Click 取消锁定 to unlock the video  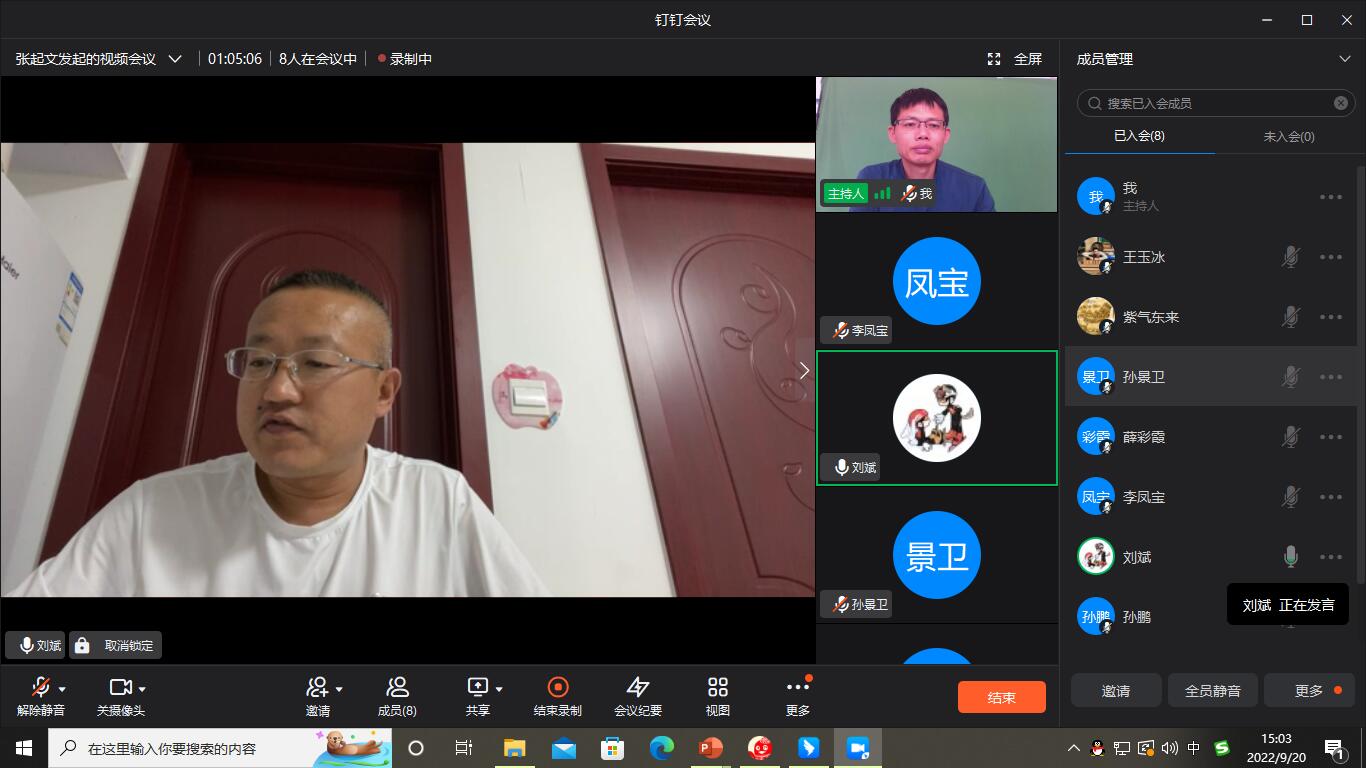tap(116, 646)
